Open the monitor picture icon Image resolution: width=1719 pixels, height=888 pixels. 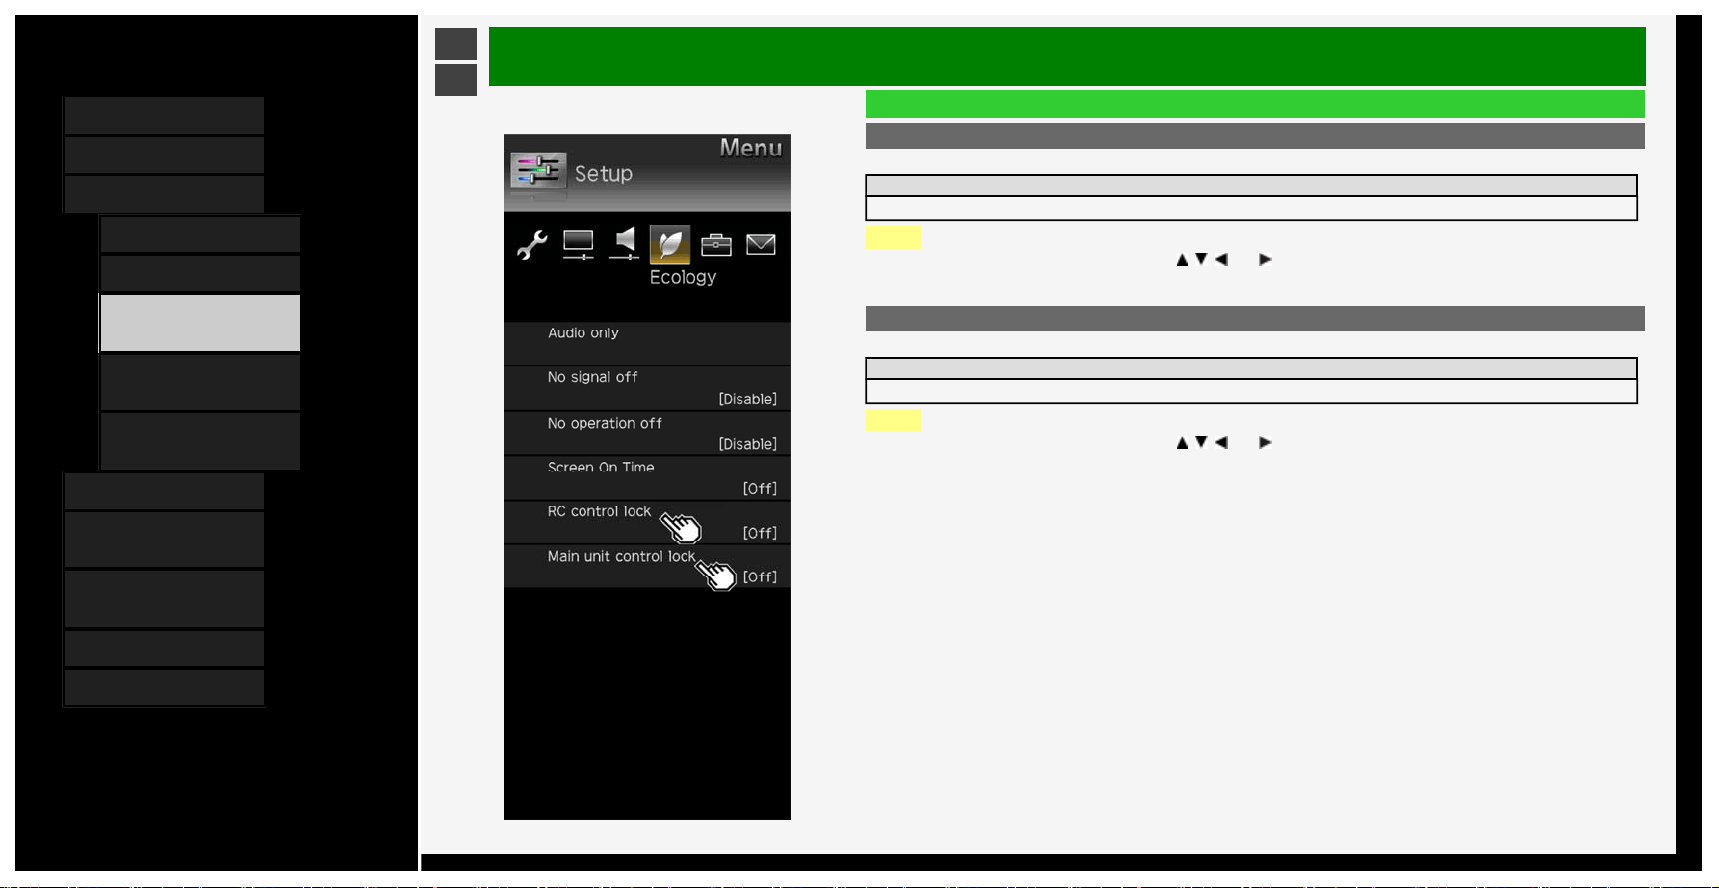click(578, 244)
